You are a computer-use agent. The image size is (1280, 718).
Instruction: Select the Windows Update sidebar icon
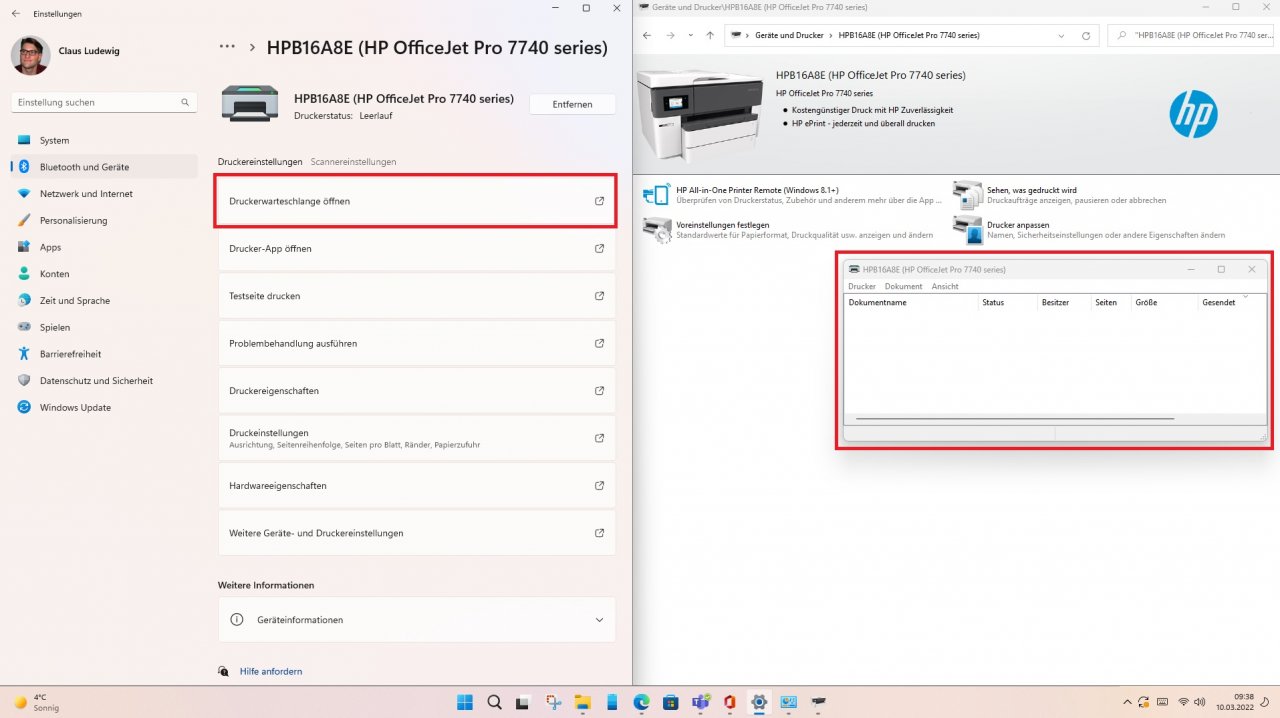click(x=24, y=407)
